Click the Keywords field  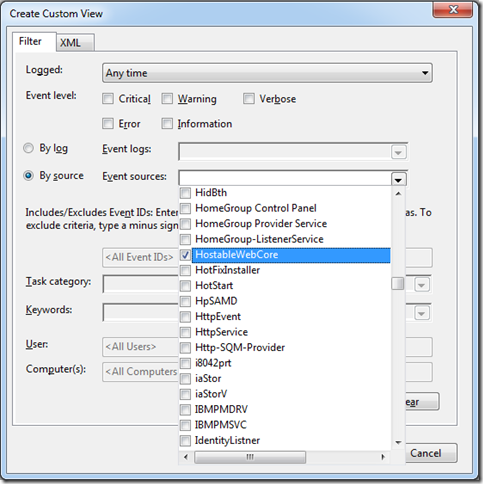point(141,312)
